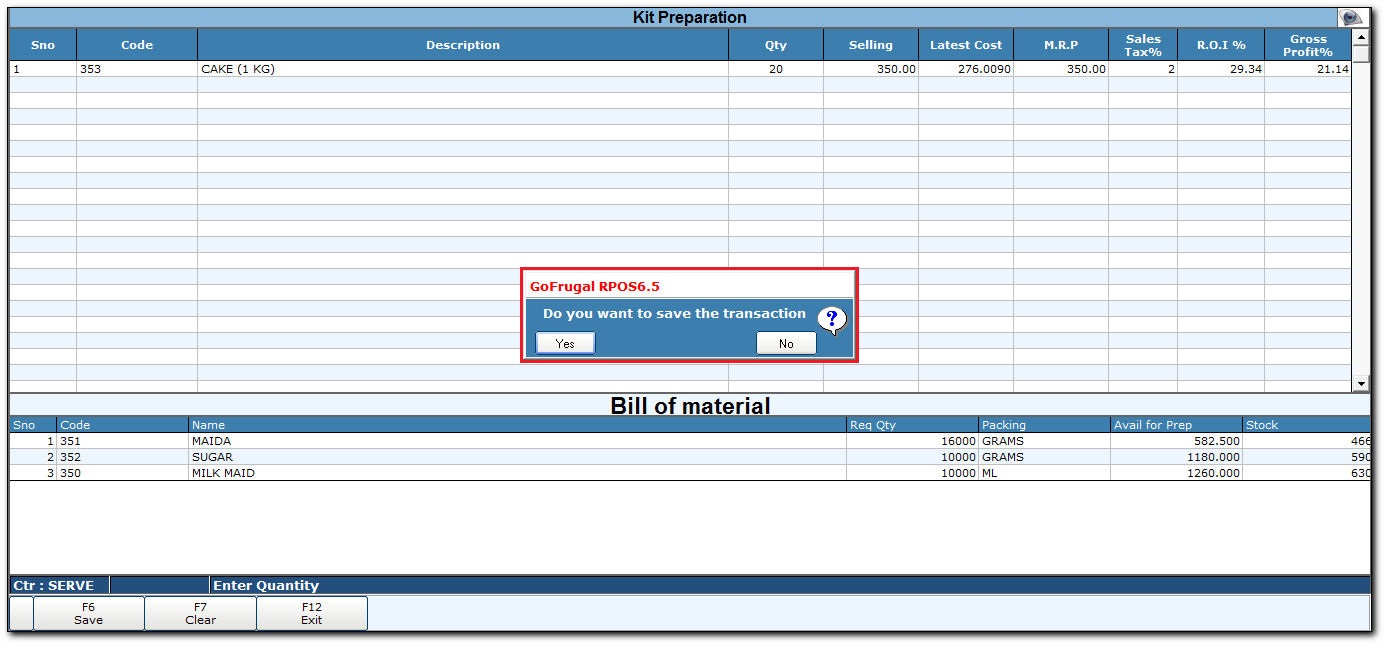Viewport: 1385px width, 645px height.
Task: Select the CAKE (1 KG) description cell
Action: pyautogui.click(x=463, y=69)
